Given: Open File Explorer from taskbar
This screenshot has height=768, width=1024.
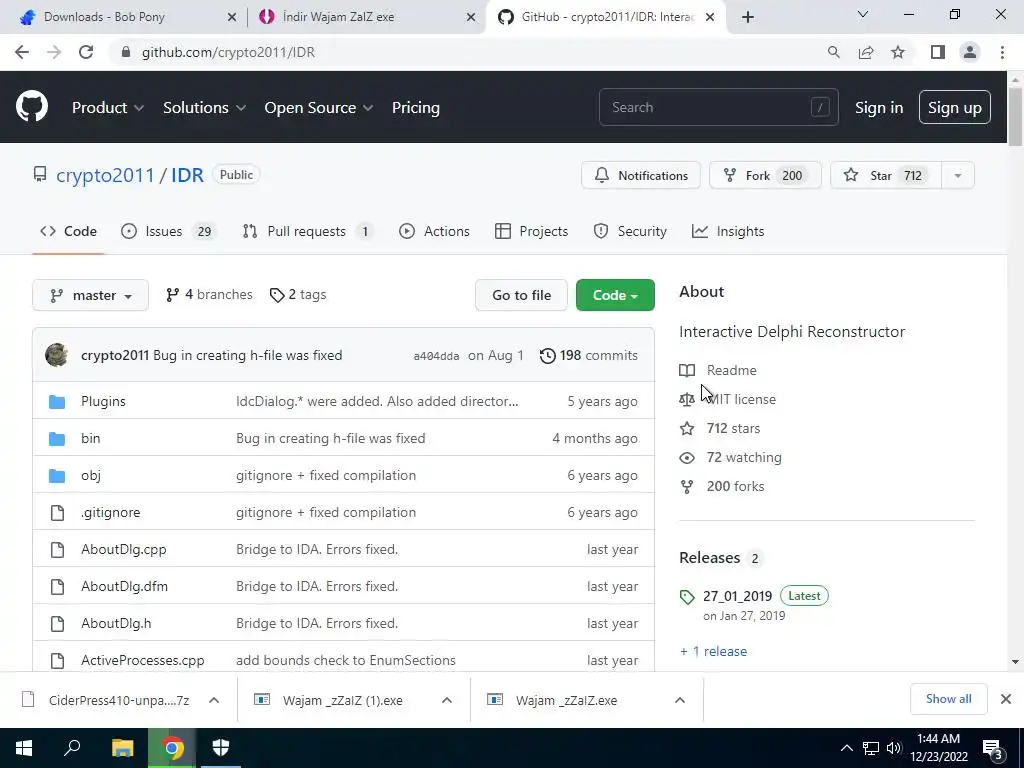Looking at the screenshot, I should pyautogui.click(x=122, y=748).
